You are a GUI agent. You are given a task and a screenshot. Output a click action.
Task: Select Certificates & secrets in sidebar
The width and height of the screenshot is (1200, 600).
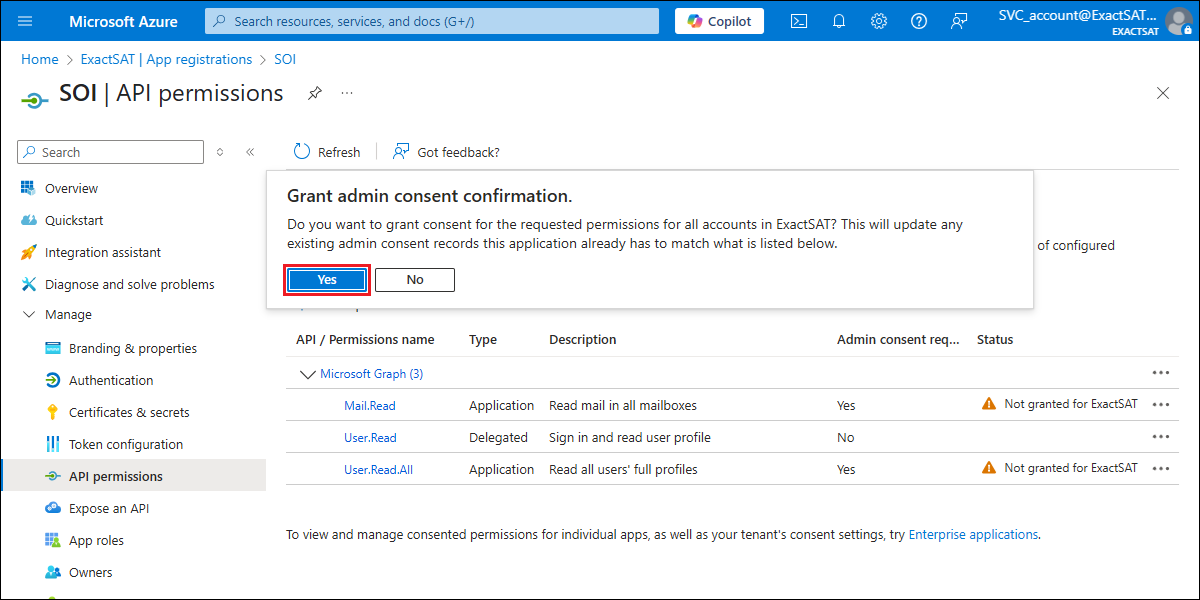click(129, 412)
